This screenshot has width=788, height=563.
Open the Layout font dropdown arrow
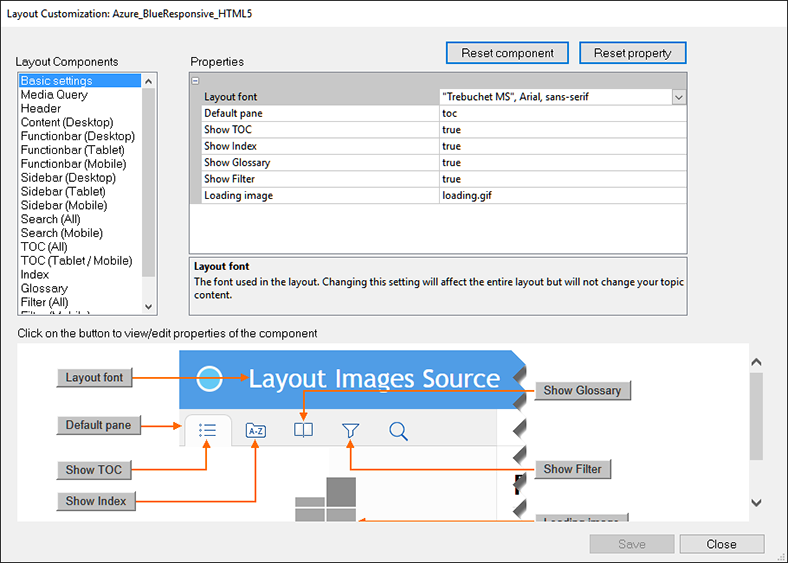point(679,97)
